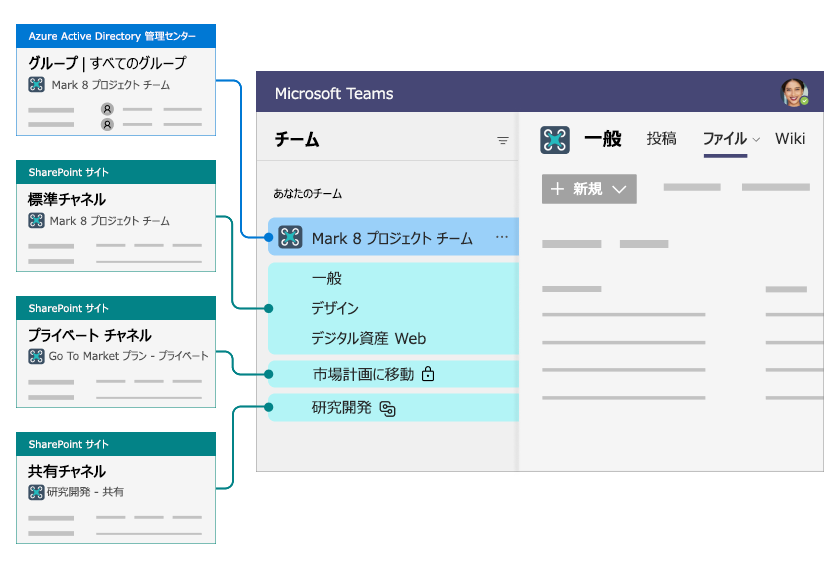
Task: Open the デザイン channel
Action: [x=335, y=308]
